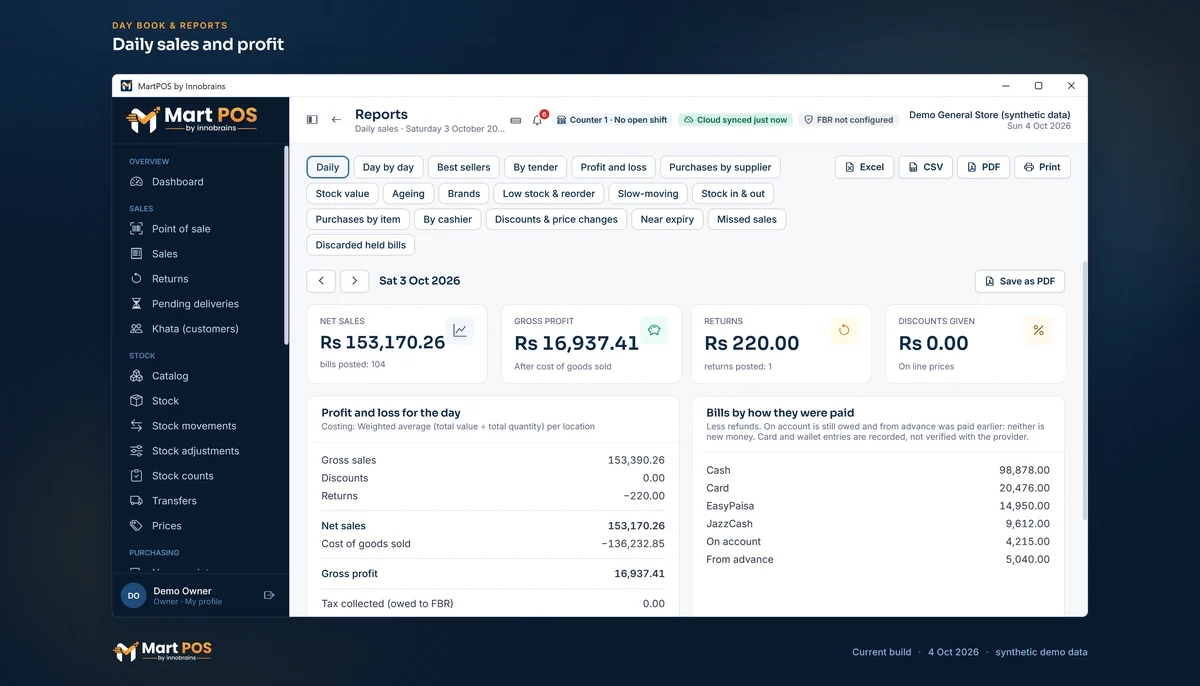Image resolution: width=1200 pixels, height=686 pixels.
Task: Click the Point of sale icon
Action: (137, 229)
